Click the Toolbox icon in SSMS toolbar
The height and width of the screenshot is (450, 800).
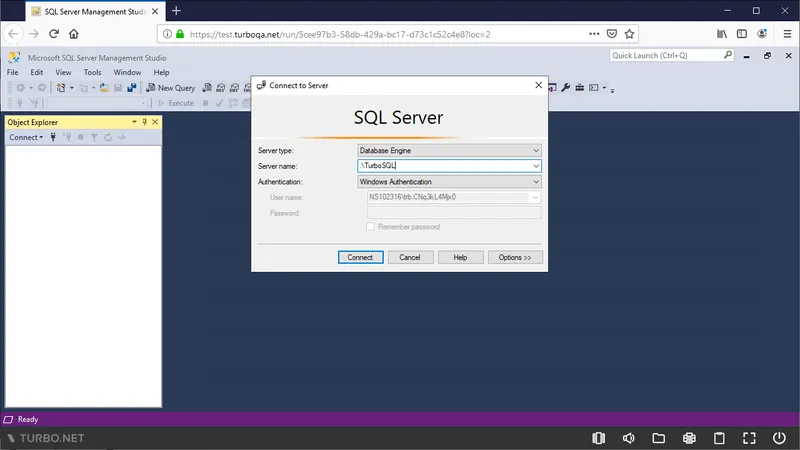tap(580, 88)
